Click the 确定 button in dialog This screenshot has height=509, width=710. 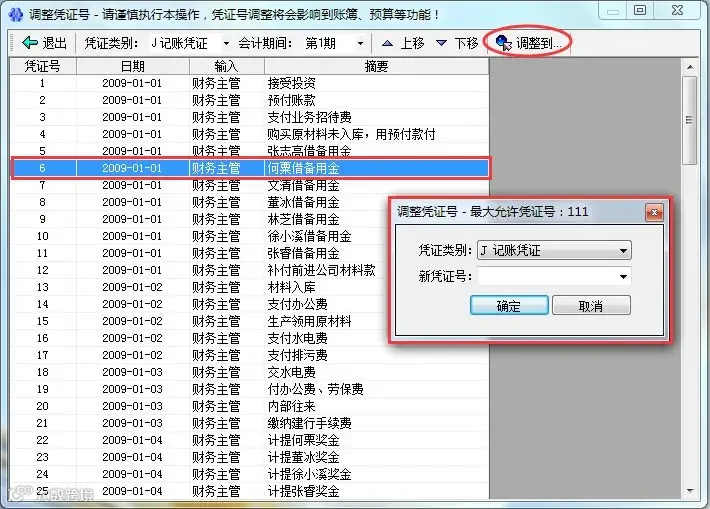click(509, 306)
